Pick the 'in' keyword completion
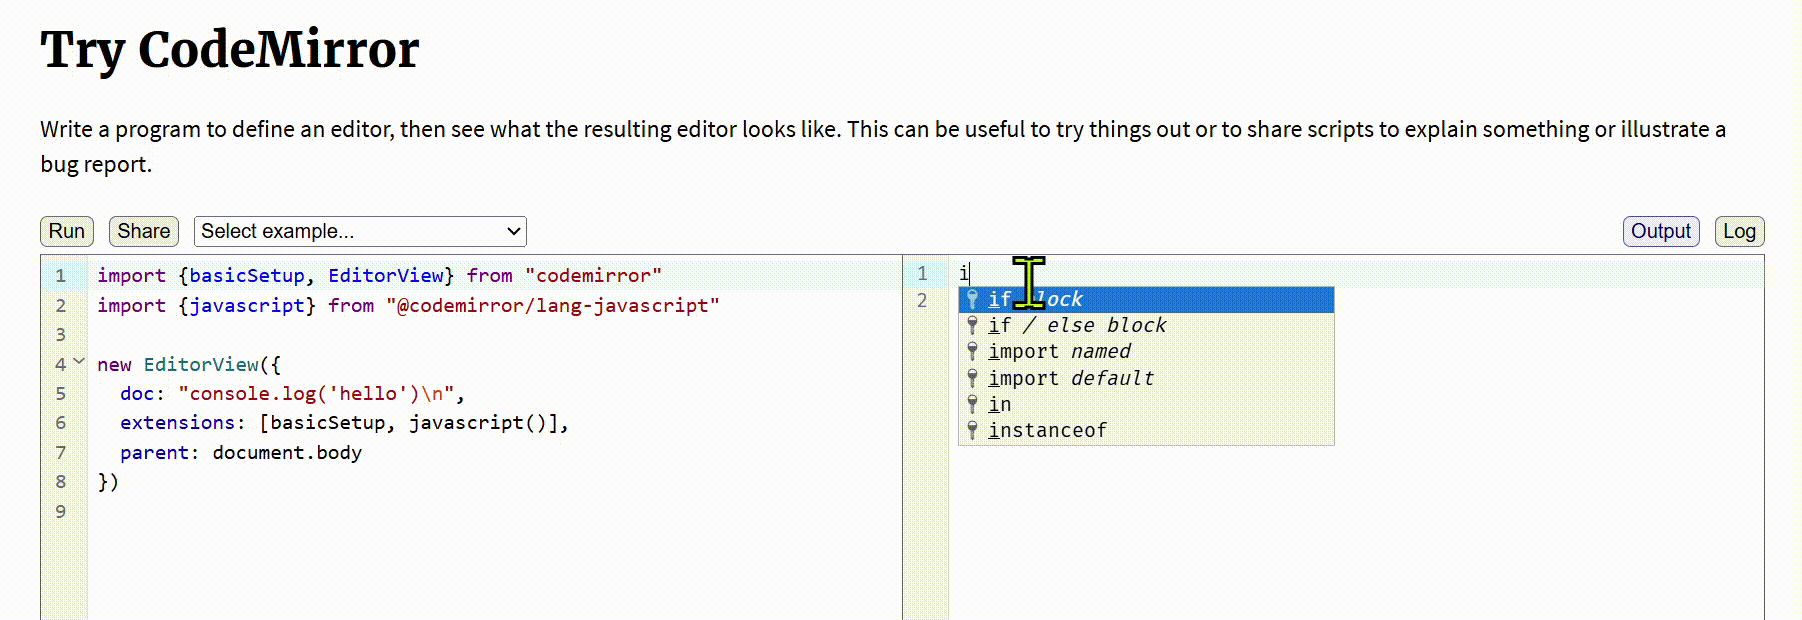The image size is (1802, 620). 1146,404
